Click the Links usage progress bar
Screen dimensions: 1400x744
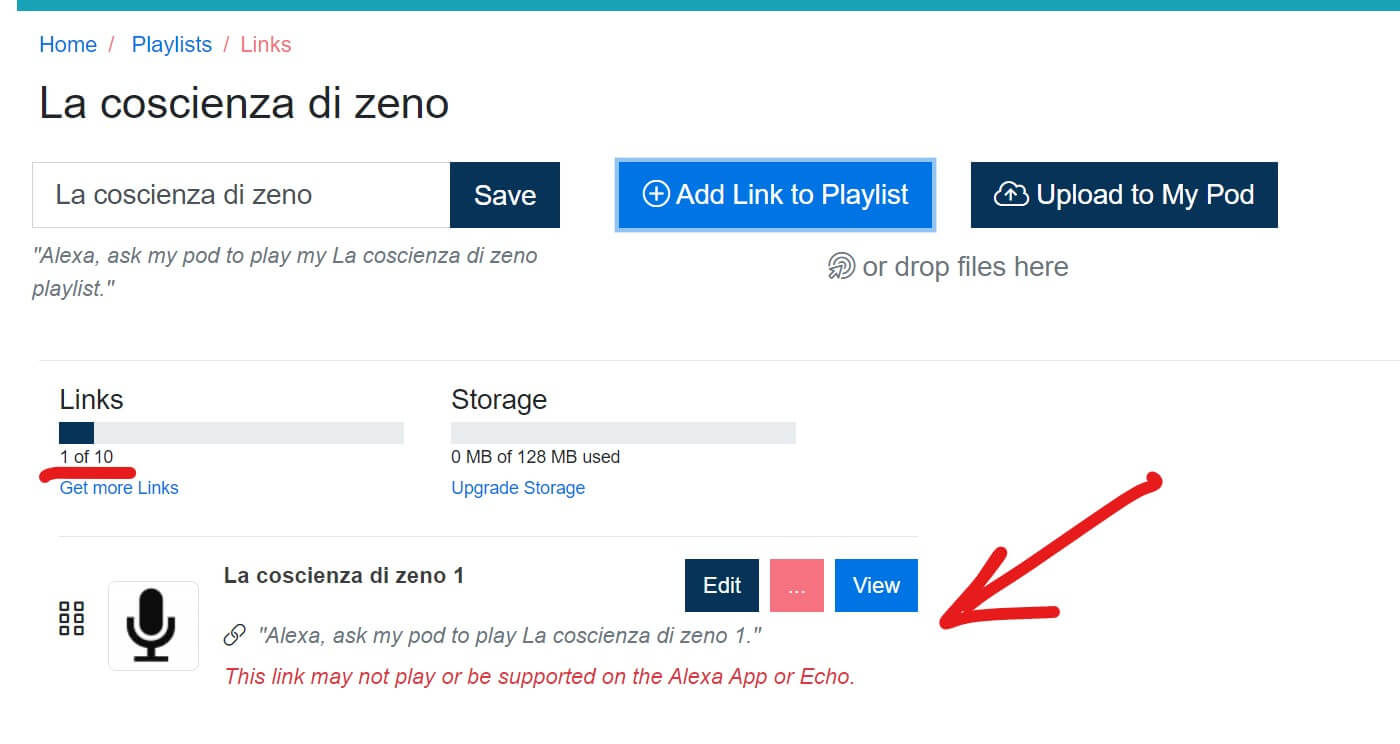231,433
